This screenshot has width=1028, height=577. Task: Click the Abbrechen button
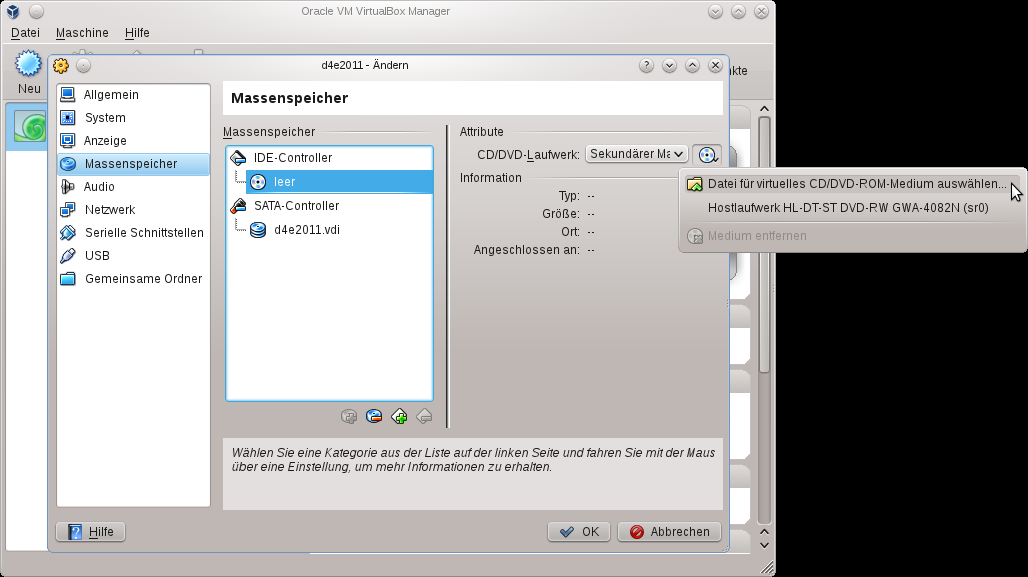(x=669, y=532)
